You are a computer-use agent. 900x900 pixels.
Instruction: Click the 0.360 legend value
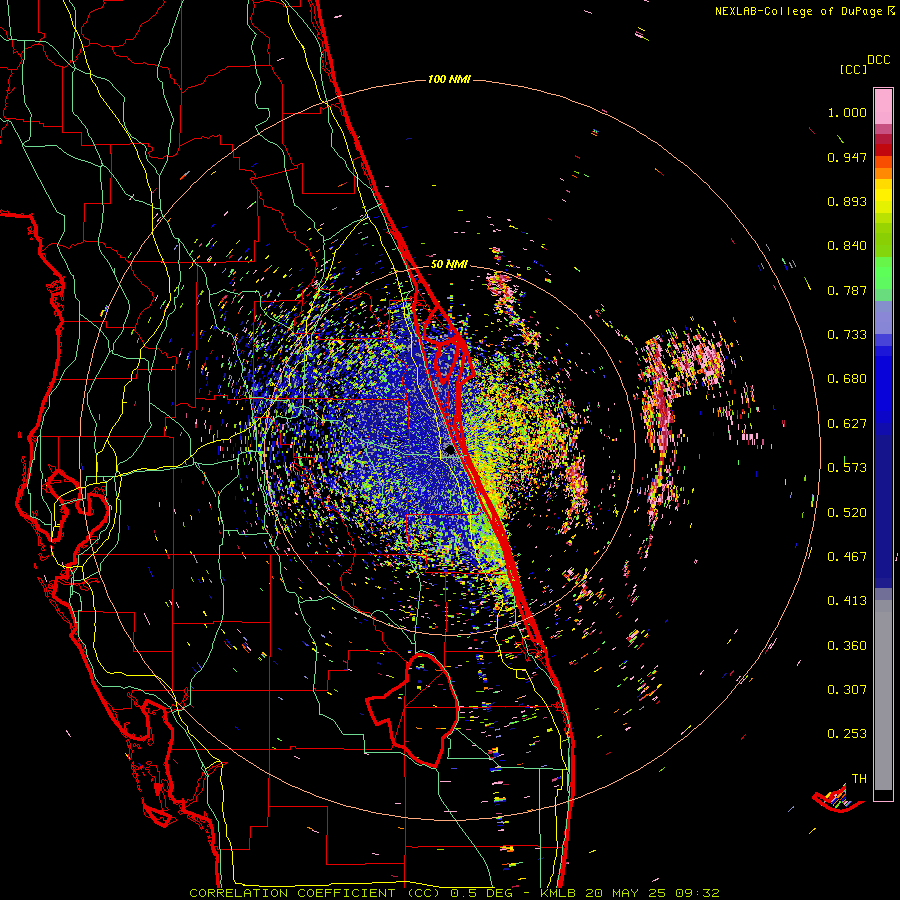(847, 646)
